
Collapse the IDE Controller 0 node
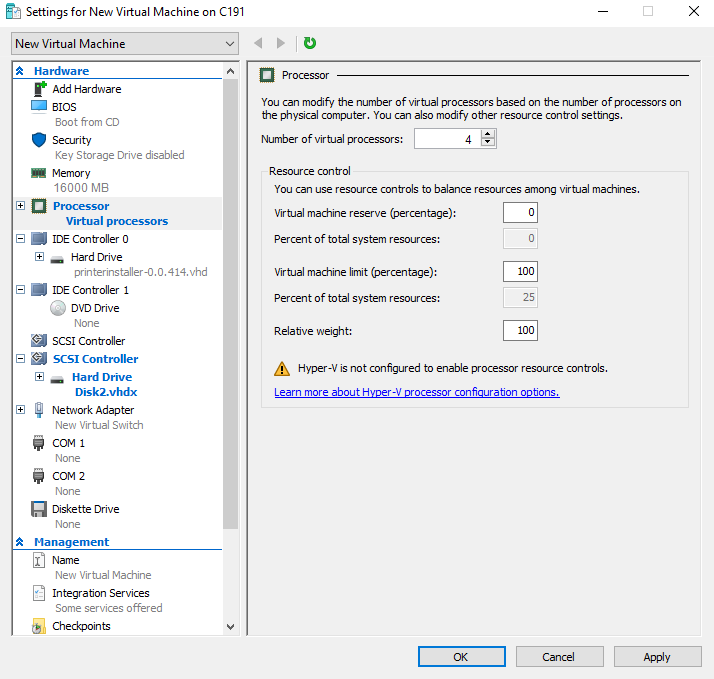pyautogui.click(x=20, y=238)
